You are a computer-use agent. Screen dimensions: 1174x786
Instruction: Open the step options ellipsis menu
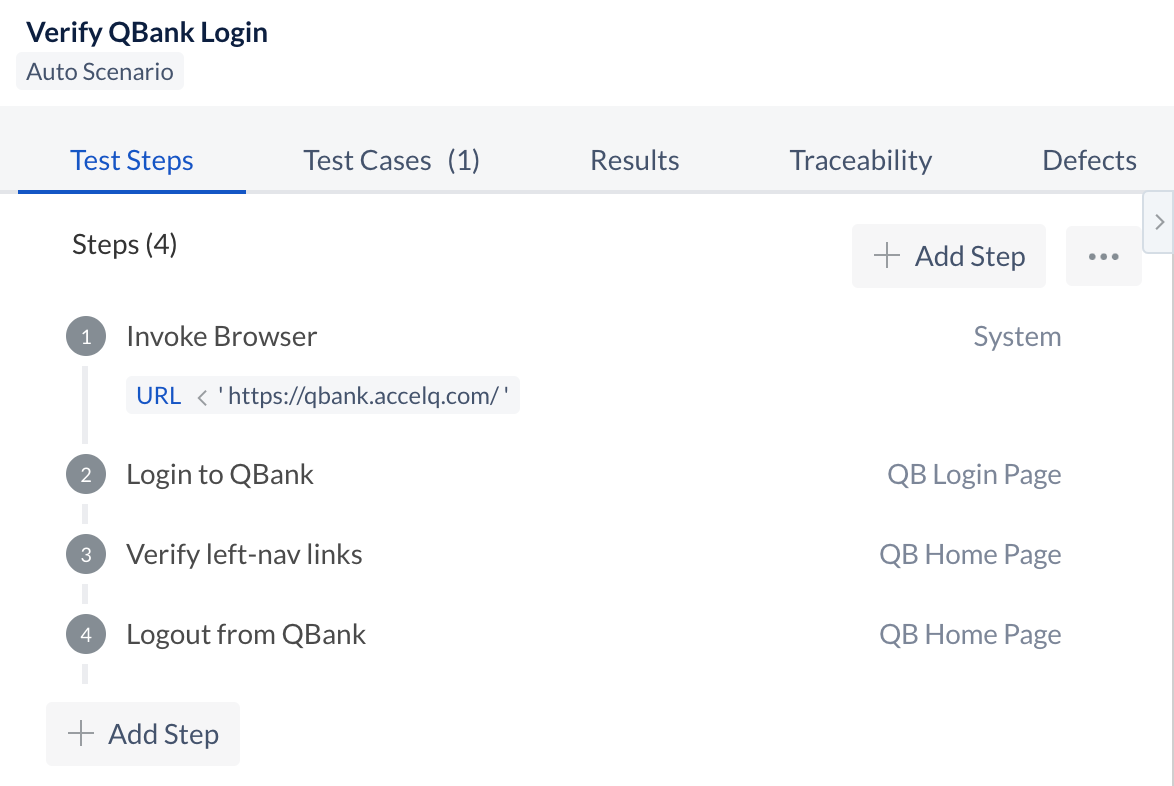click(1103, 256)
